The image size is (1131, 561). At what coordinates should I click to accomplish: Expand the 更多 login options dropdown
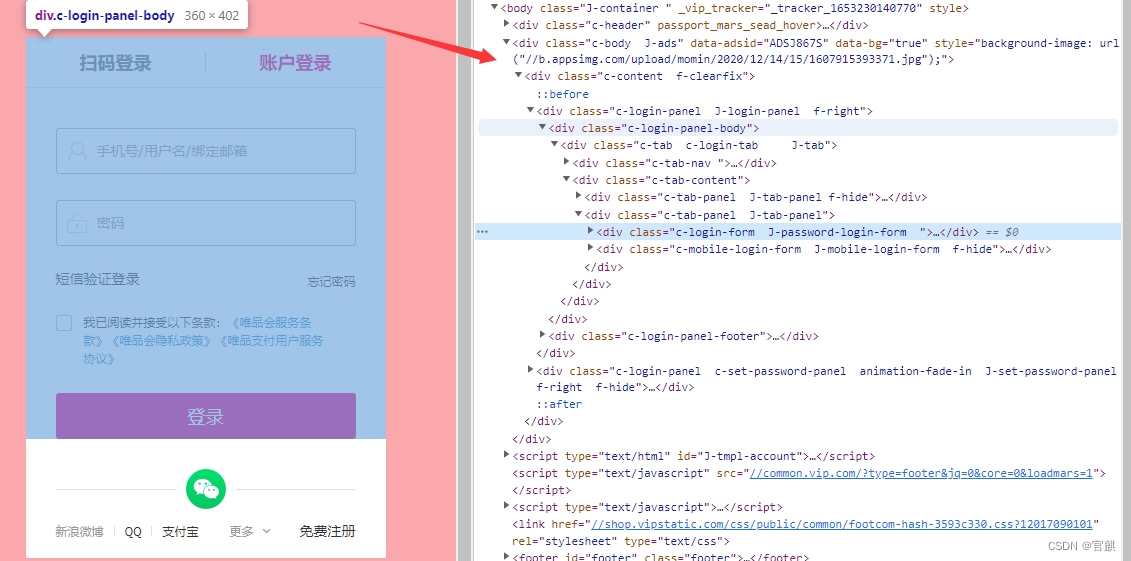(250, 531)
